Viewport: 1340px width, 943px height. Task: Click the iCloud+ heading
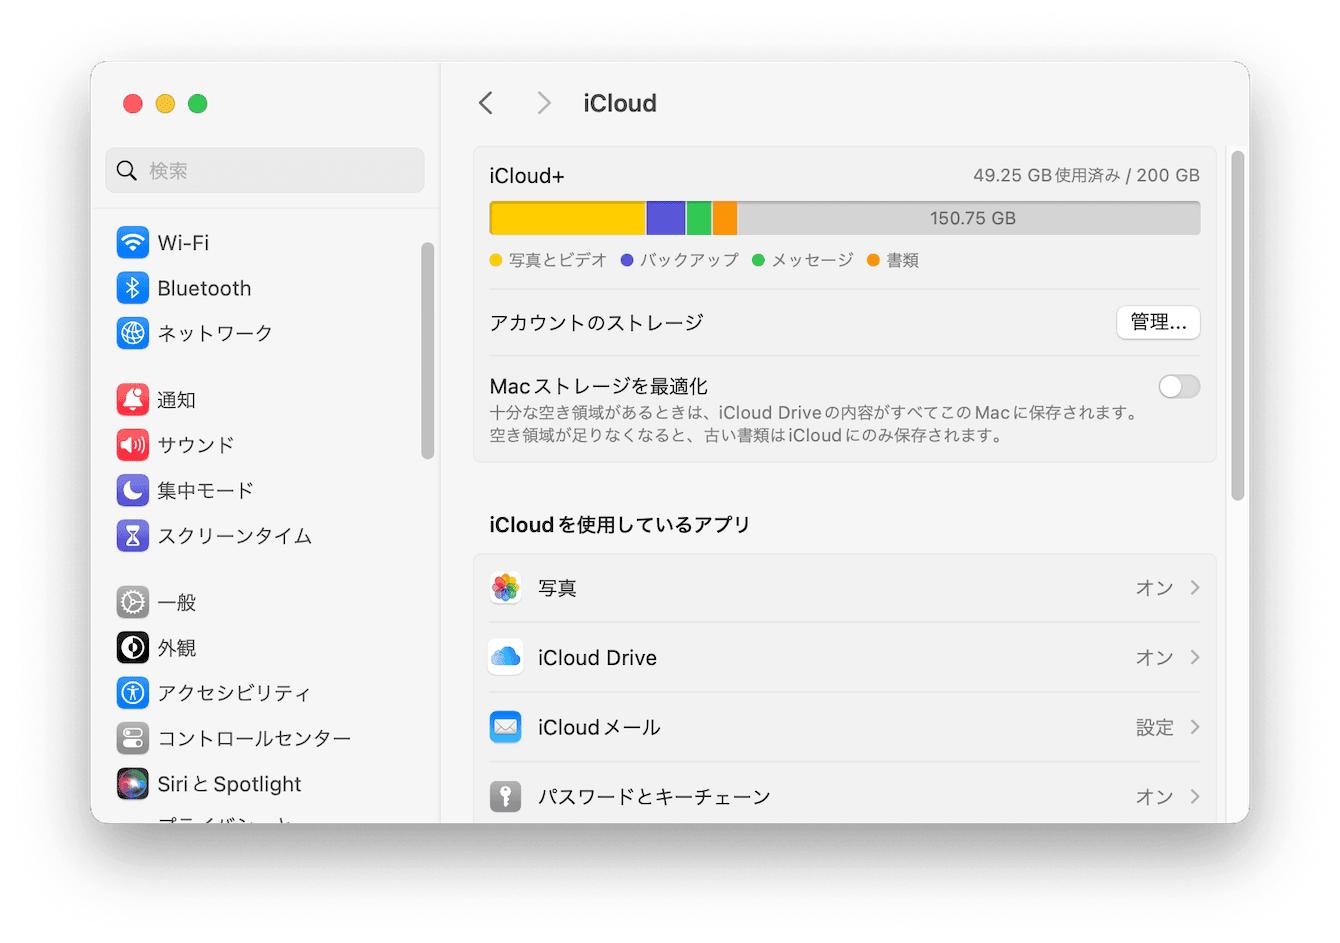527,176
